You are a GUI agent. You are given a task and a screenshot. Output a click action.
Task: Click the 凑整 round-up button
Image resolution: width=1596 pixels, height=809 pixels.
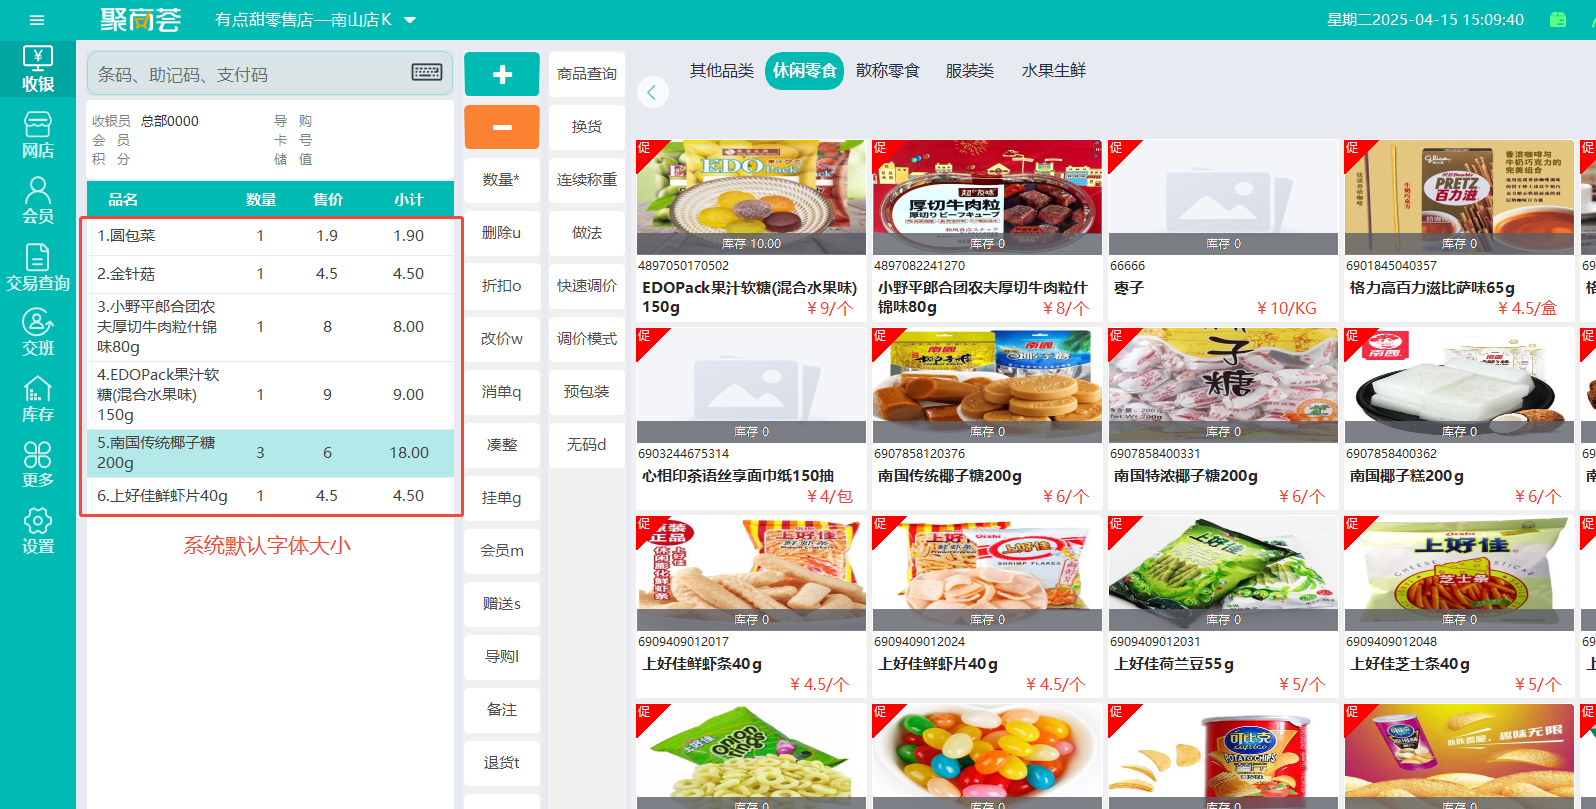click(x=502, y=445)
